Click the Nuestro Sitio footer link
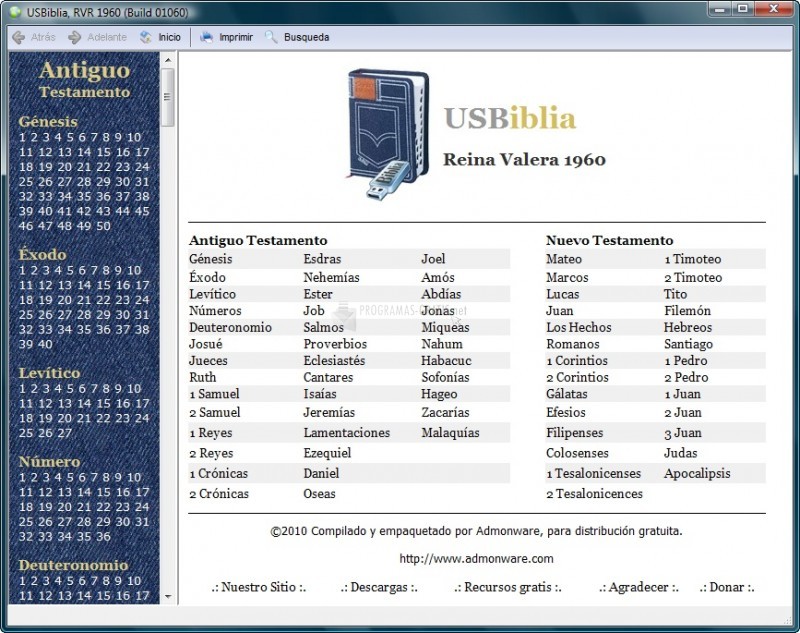The height and width of the screenshot is (633, 800). pos(259,587)
